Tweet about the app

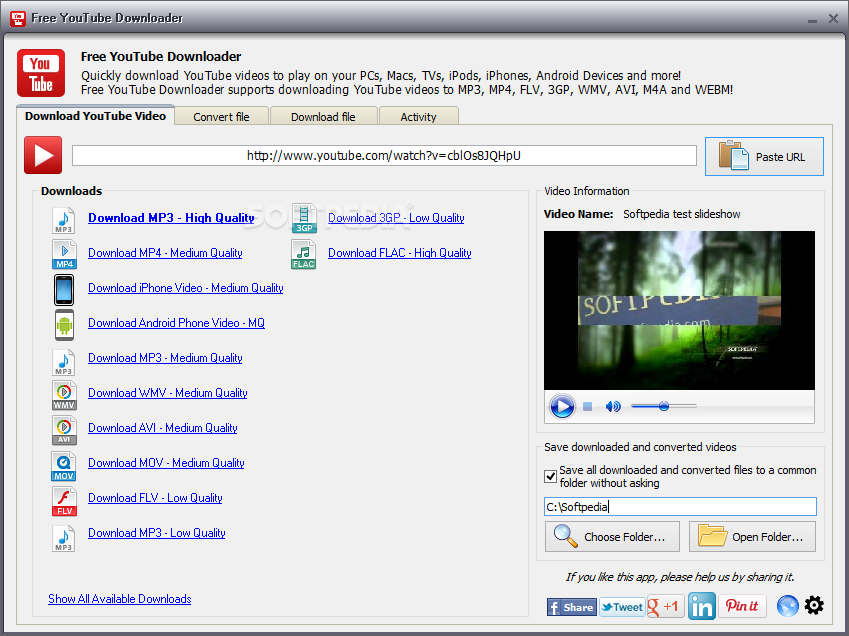click(x=622, y=607)
